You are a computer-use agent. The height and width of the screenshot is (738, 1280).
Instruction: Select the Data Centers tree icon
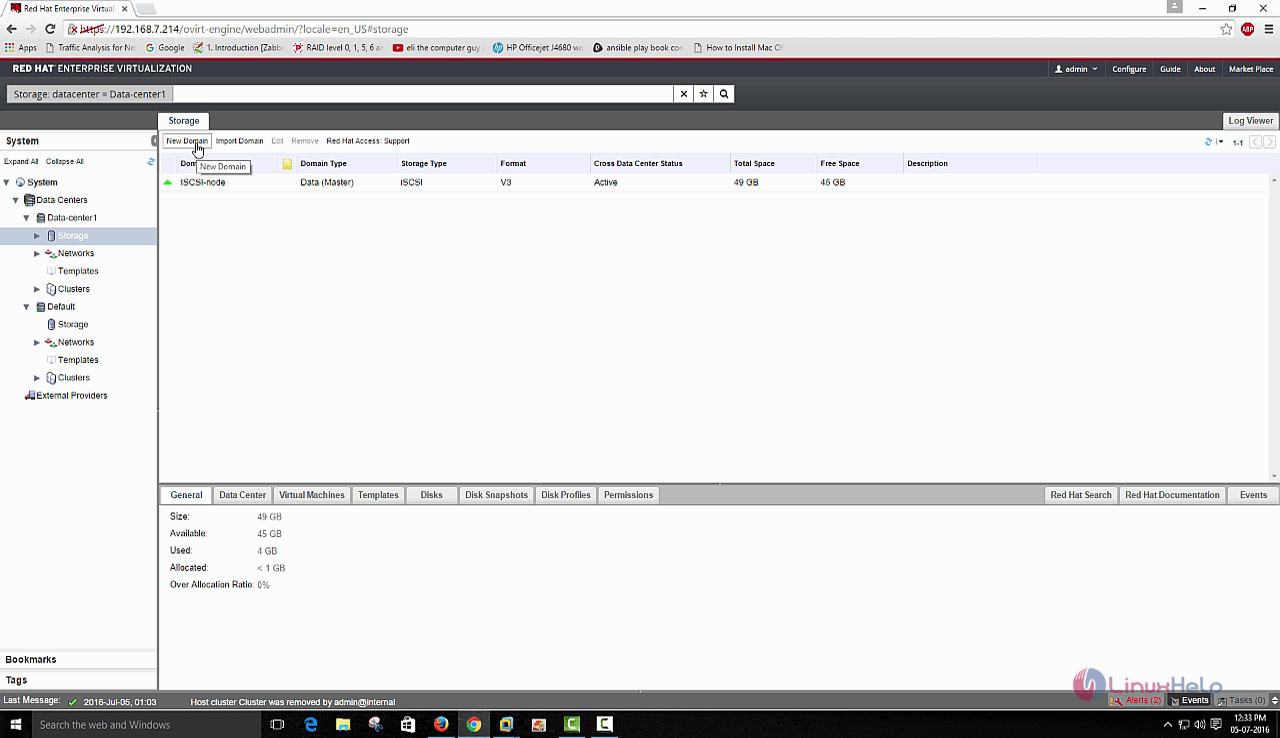click(29, 200)
